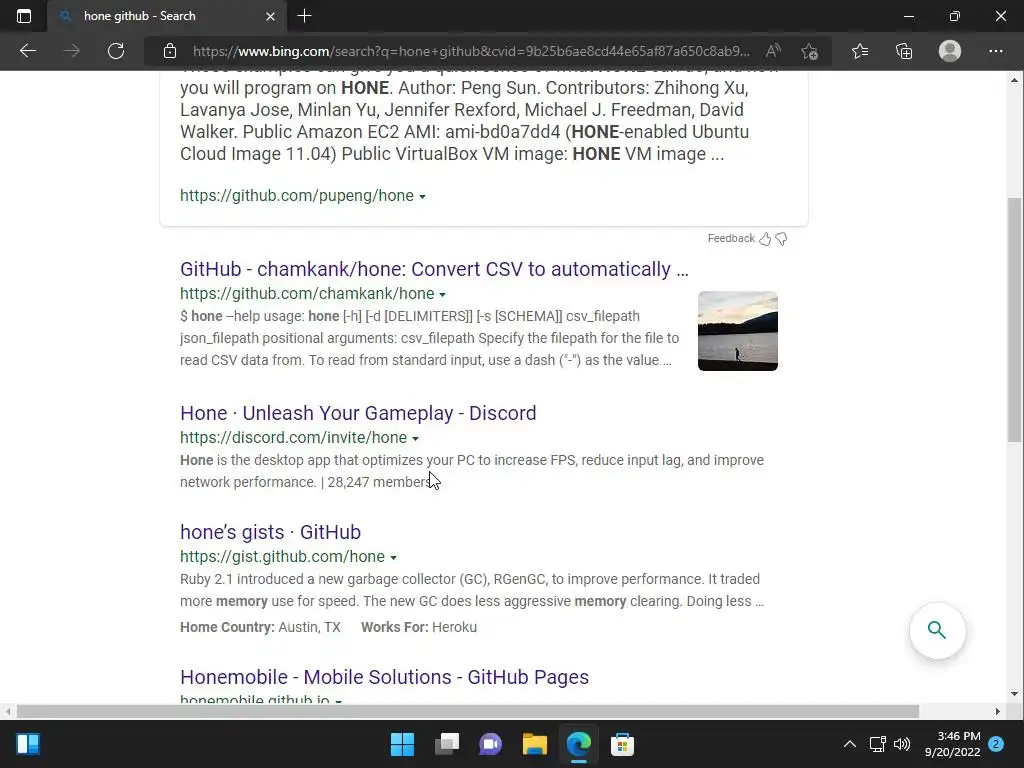The image size is (1024, 768).
Task: Show hidden system tray icons
Action: (849, 744)
